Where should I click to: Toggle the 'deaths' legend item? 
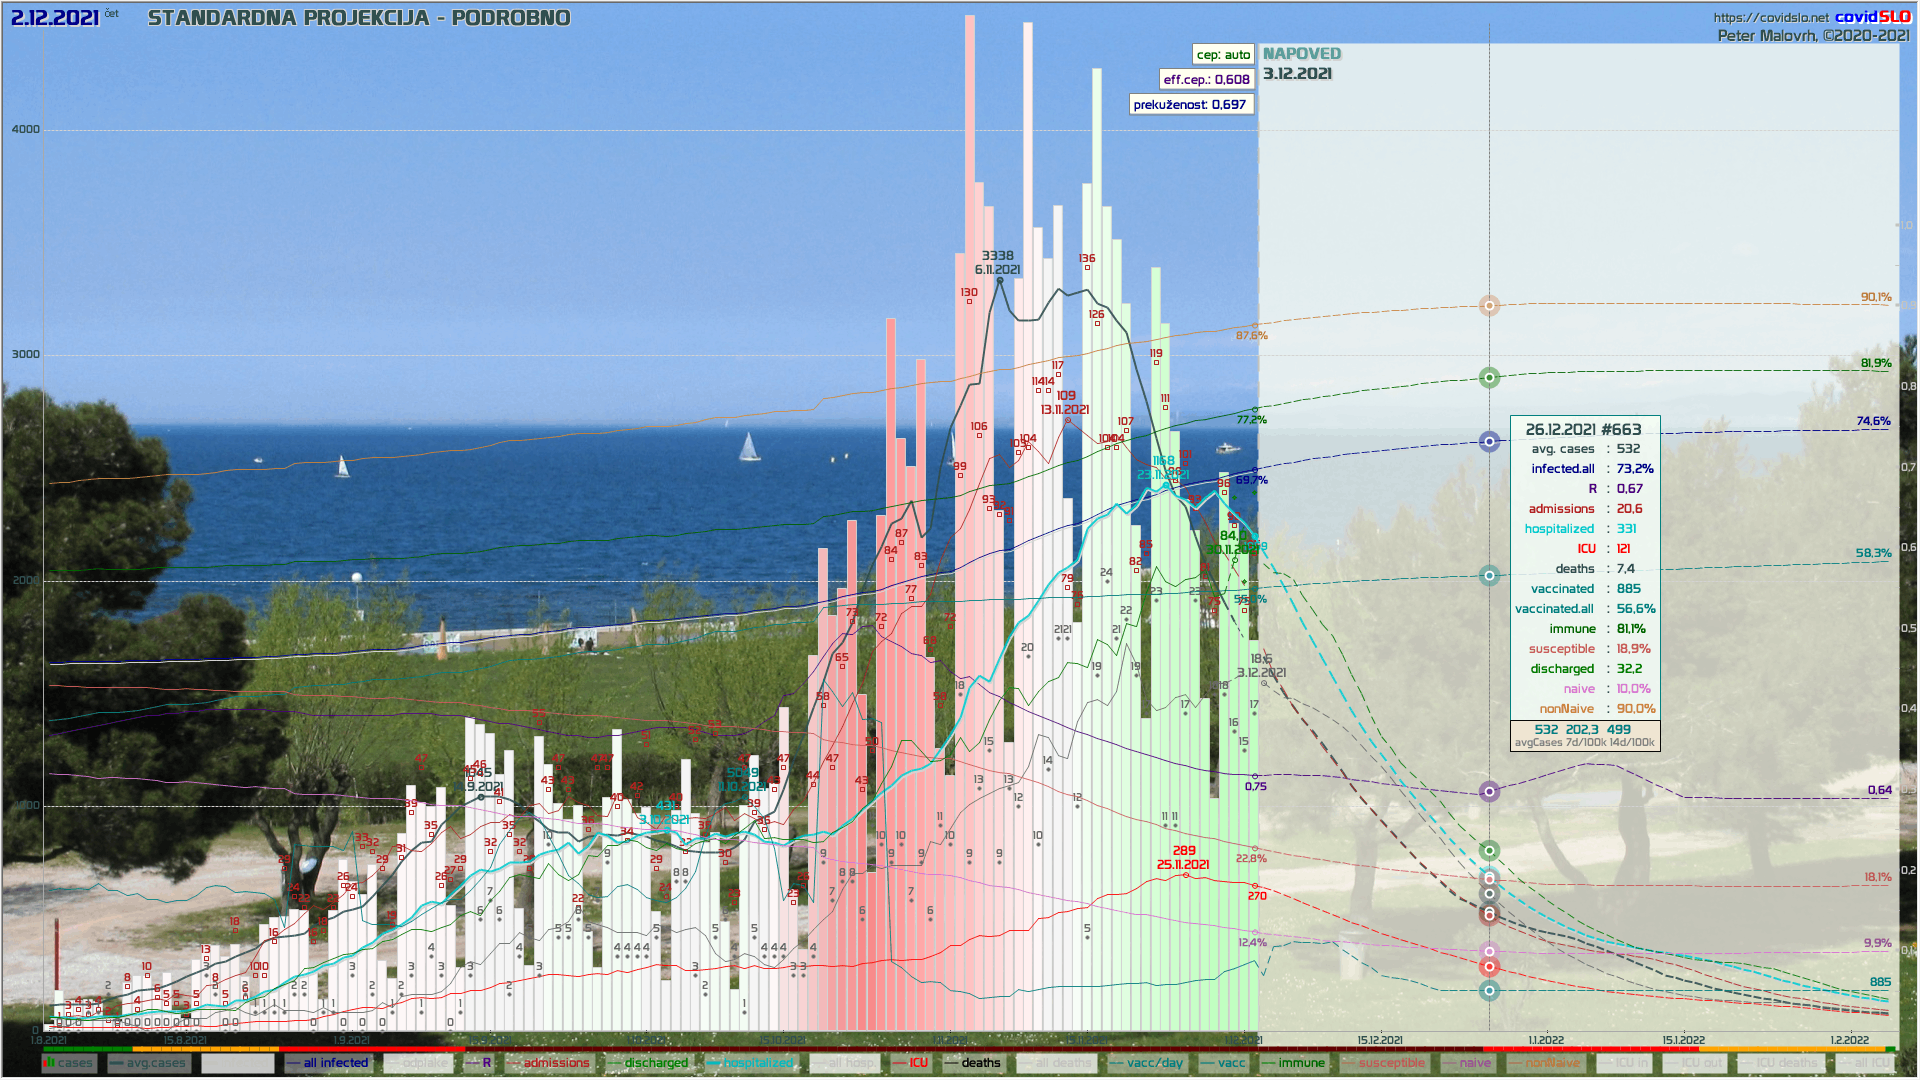pyautogui.click(x=973, y=1063)
